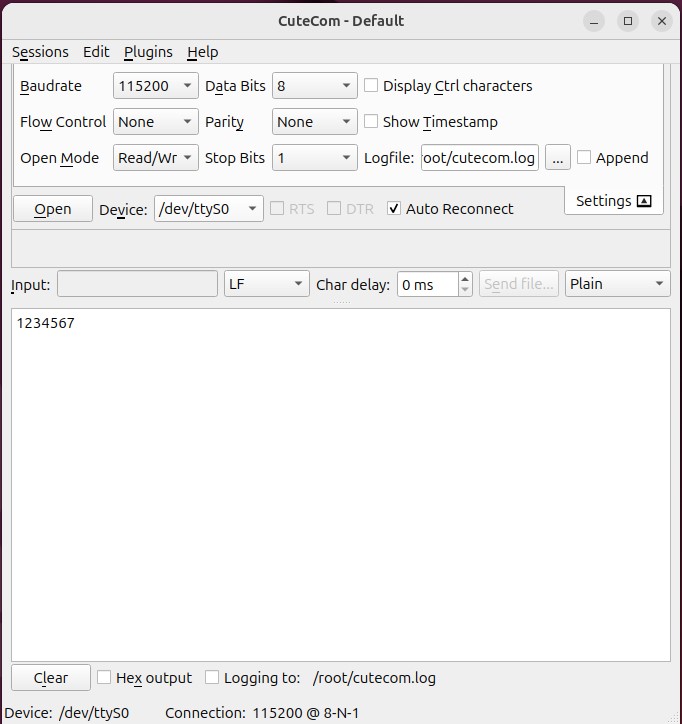Click status bar Device /dev/ttyS0 text
This screenshot has height=724, width=682.
66,713
